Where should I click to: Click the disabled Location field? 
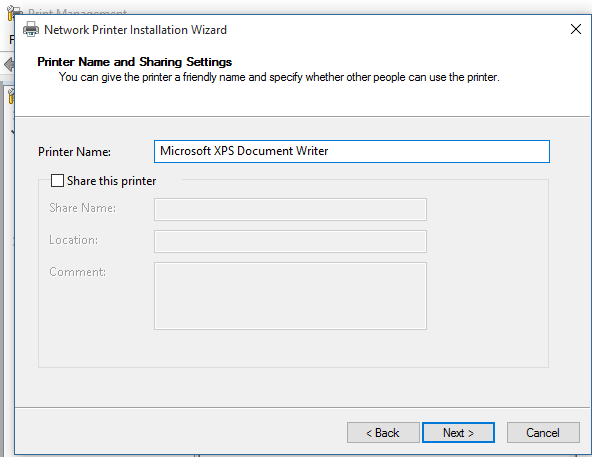(290, 241)
